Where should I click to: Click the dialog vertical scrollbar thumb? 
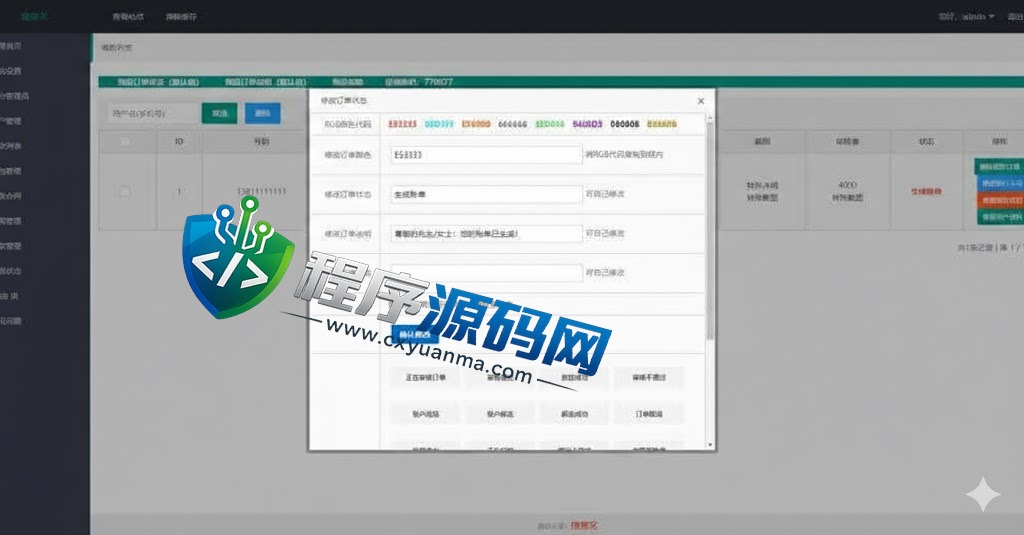[x=710, y=230]
